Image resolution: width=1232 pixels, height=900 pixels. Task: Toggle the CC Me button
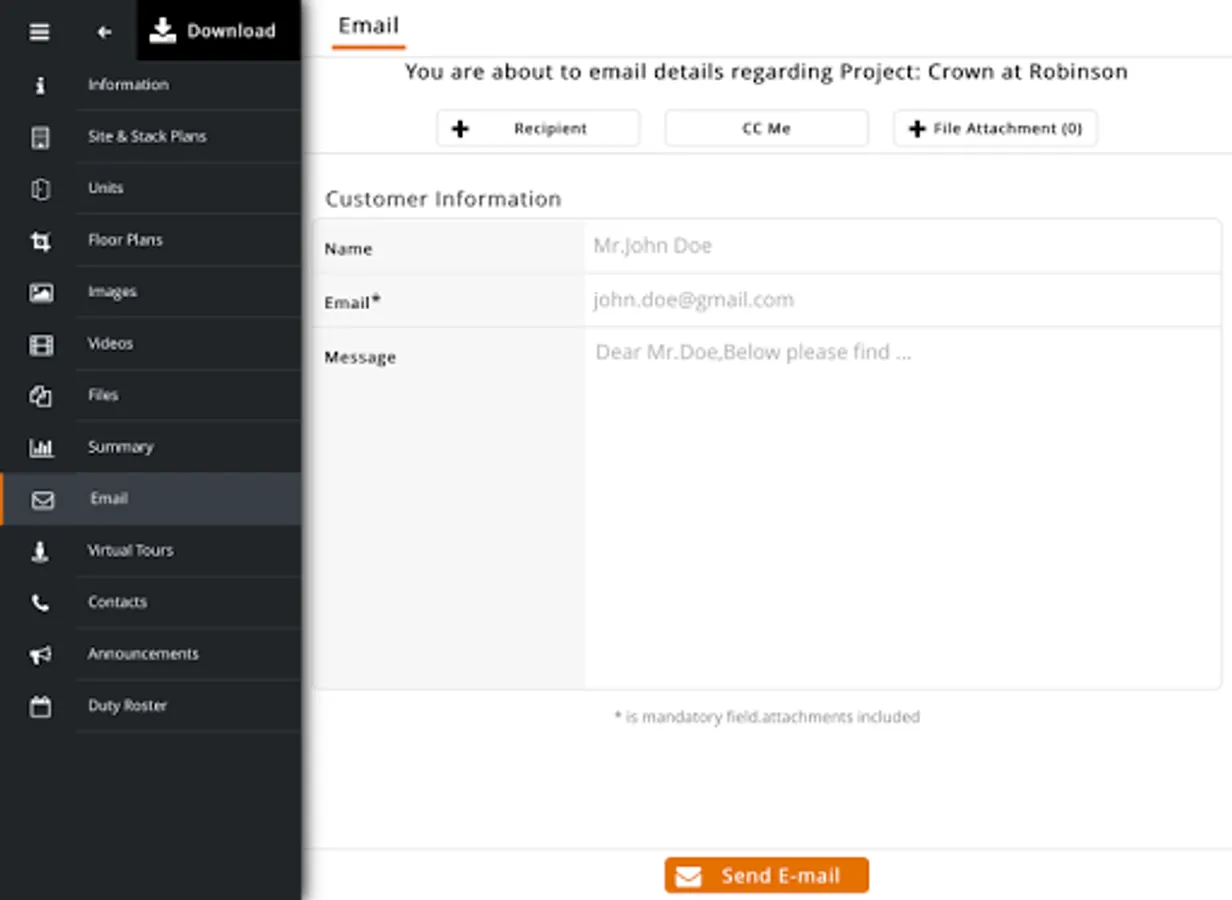(766, 128)
